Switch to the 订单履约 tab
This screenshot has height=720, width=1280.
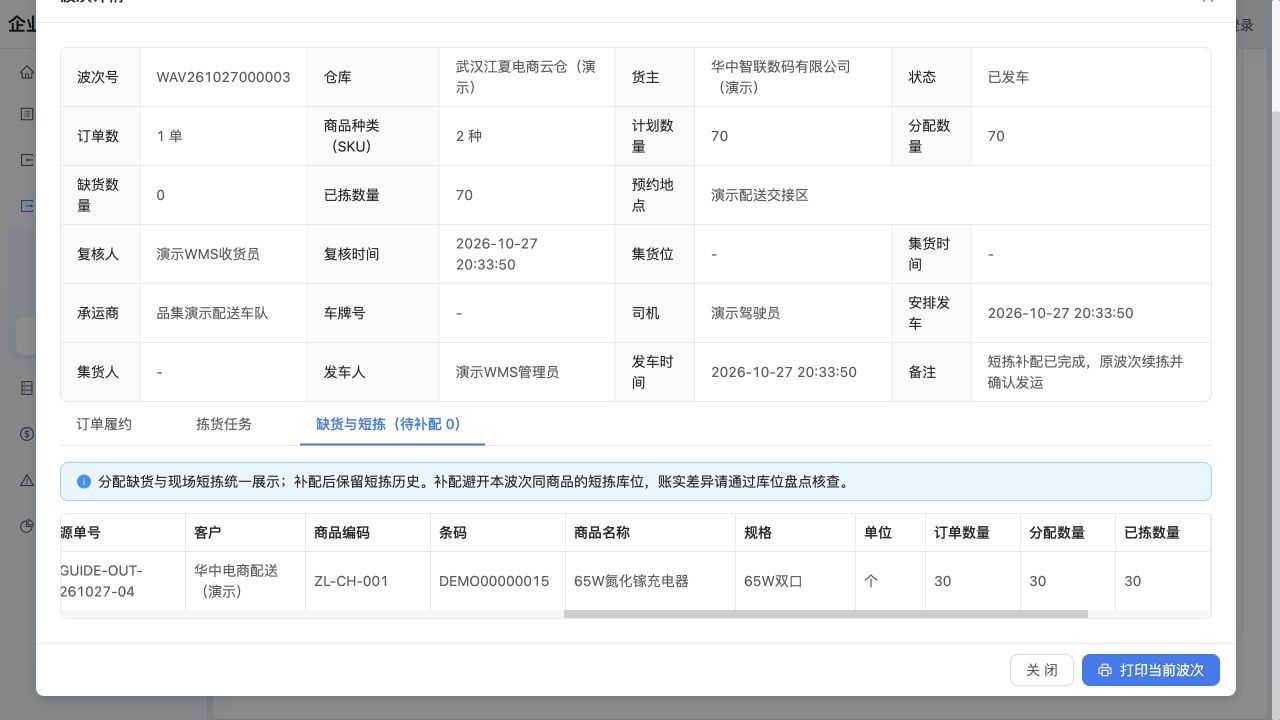tap(104, 424)
